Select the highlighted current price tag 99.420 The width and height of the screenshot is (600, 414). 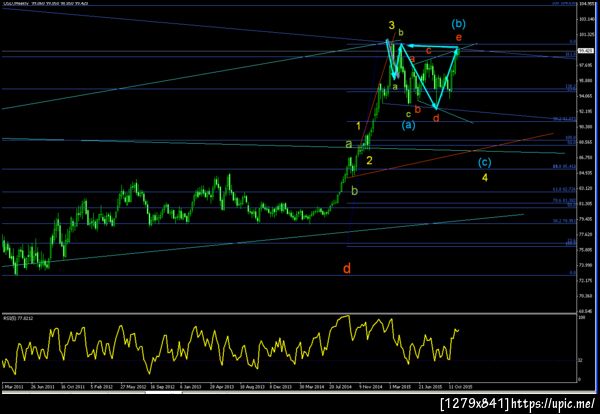(x=584, y=51)
